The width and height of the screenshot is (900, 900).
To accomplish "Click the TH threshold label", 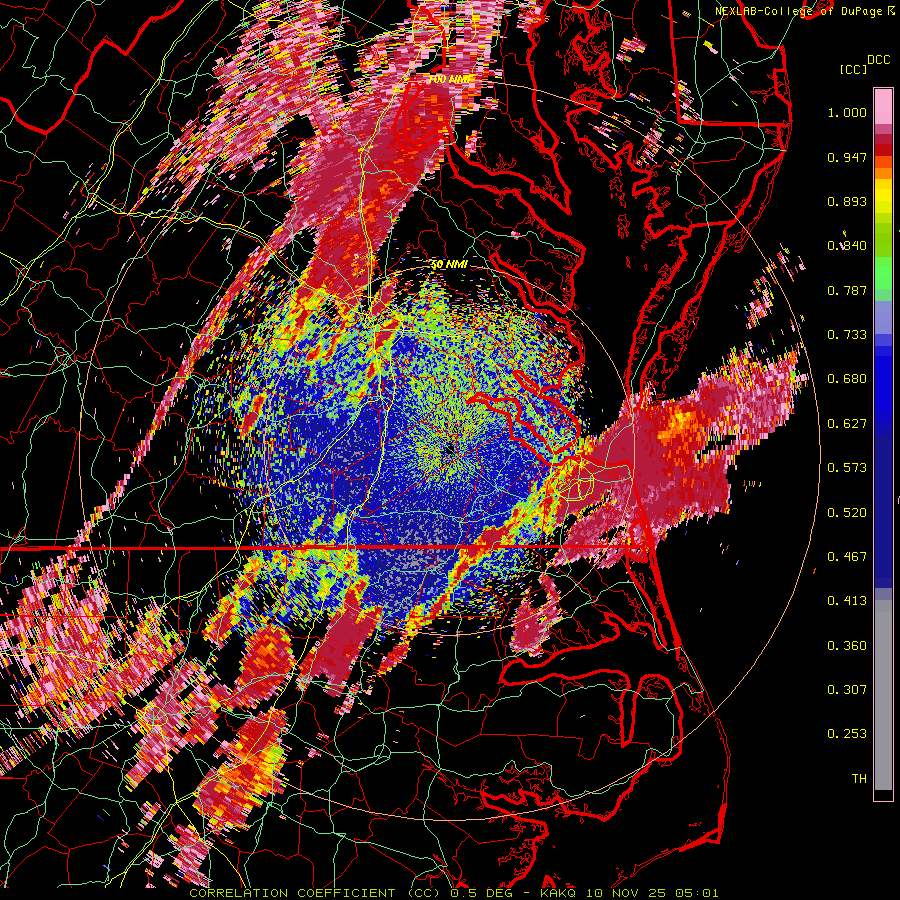I will (x=859, y=779).
